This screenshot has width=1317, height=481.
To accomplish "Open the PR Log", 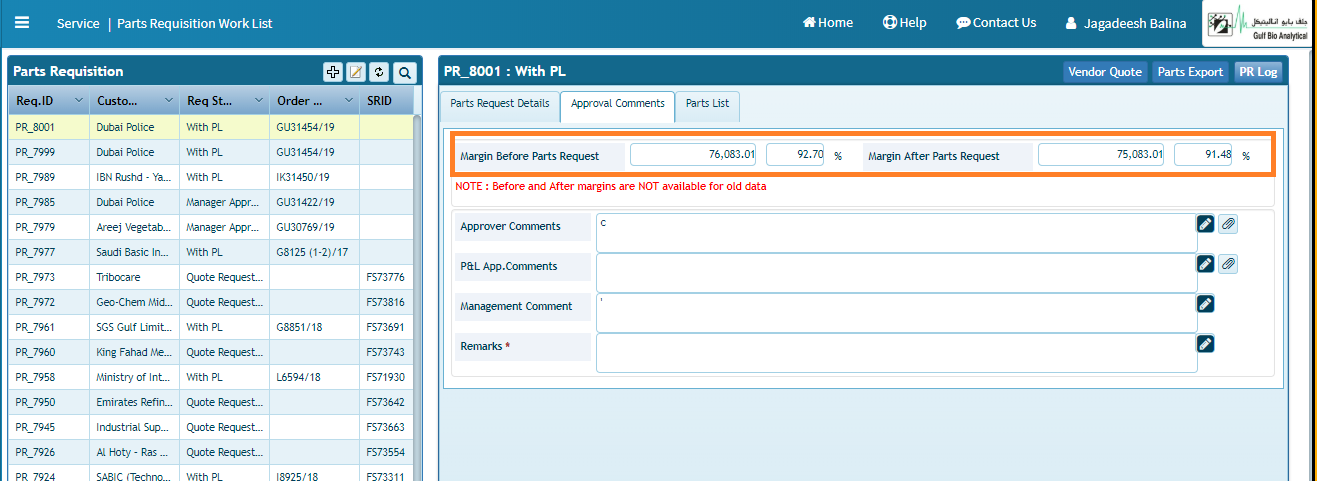I will (x=1257, y=72).
